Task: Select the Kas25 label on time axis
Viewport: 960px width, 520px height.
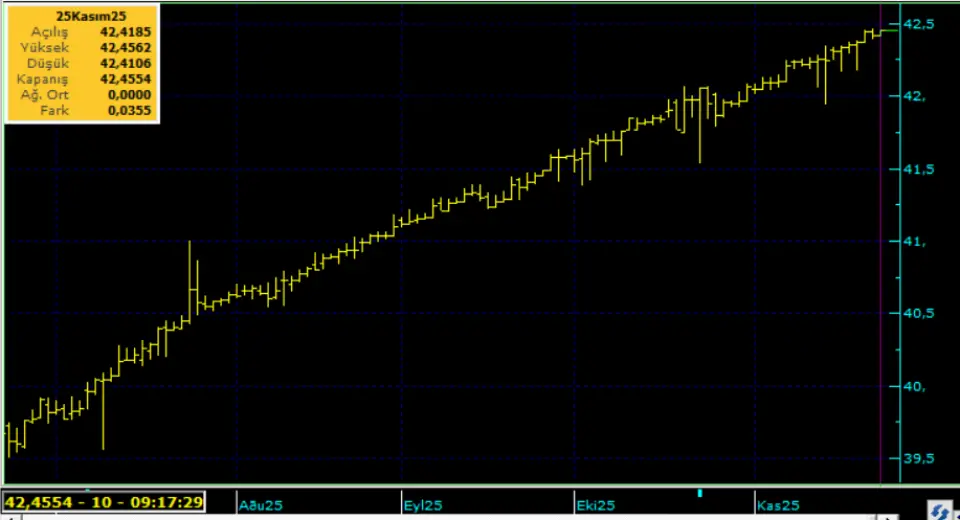Action: pyautogui.click(x=777, y=506)
